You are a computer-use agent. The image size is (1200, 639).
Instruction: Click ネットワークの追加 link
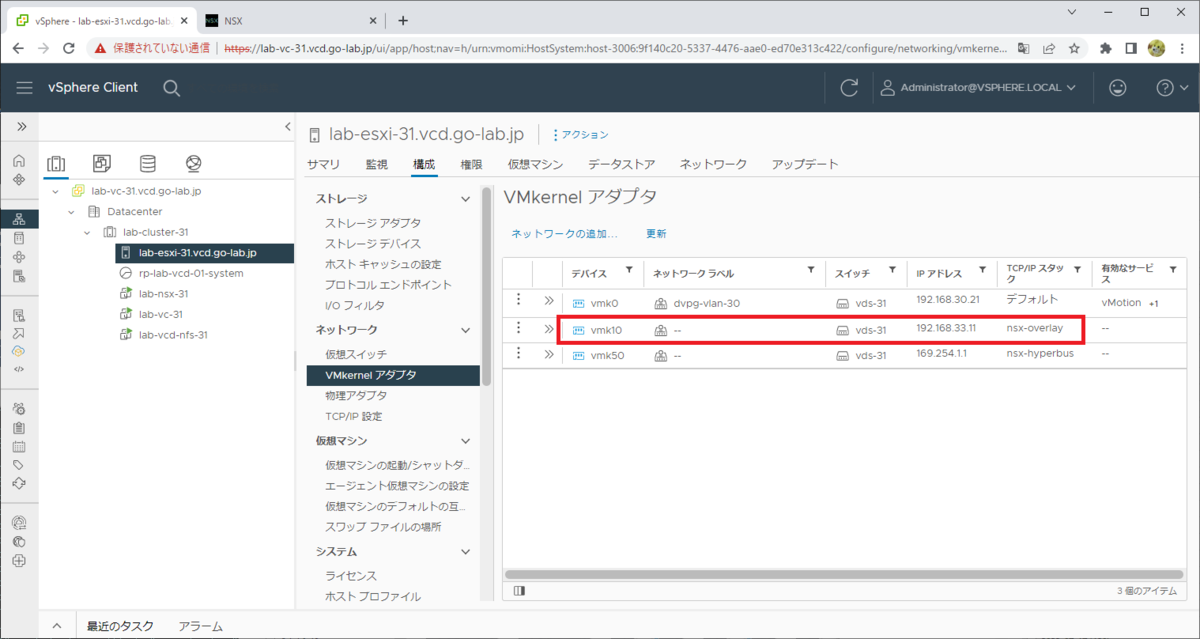[x=564, y=233]
